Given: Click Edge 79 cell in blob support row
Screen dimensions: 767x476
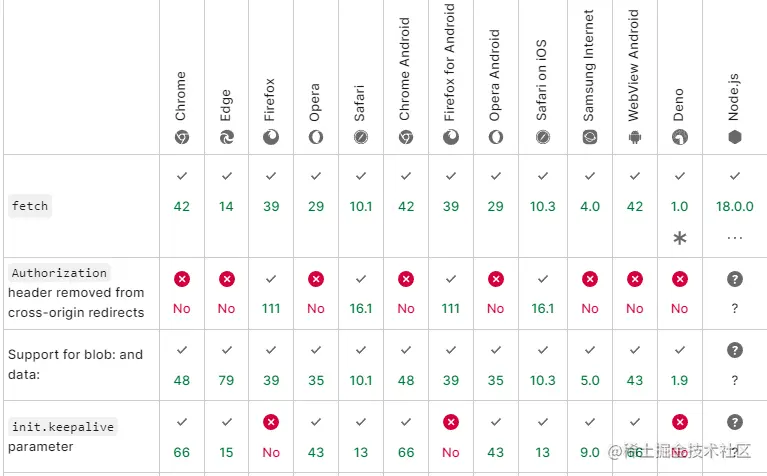Looking at the screenshot, I should (x=226, y=365).
